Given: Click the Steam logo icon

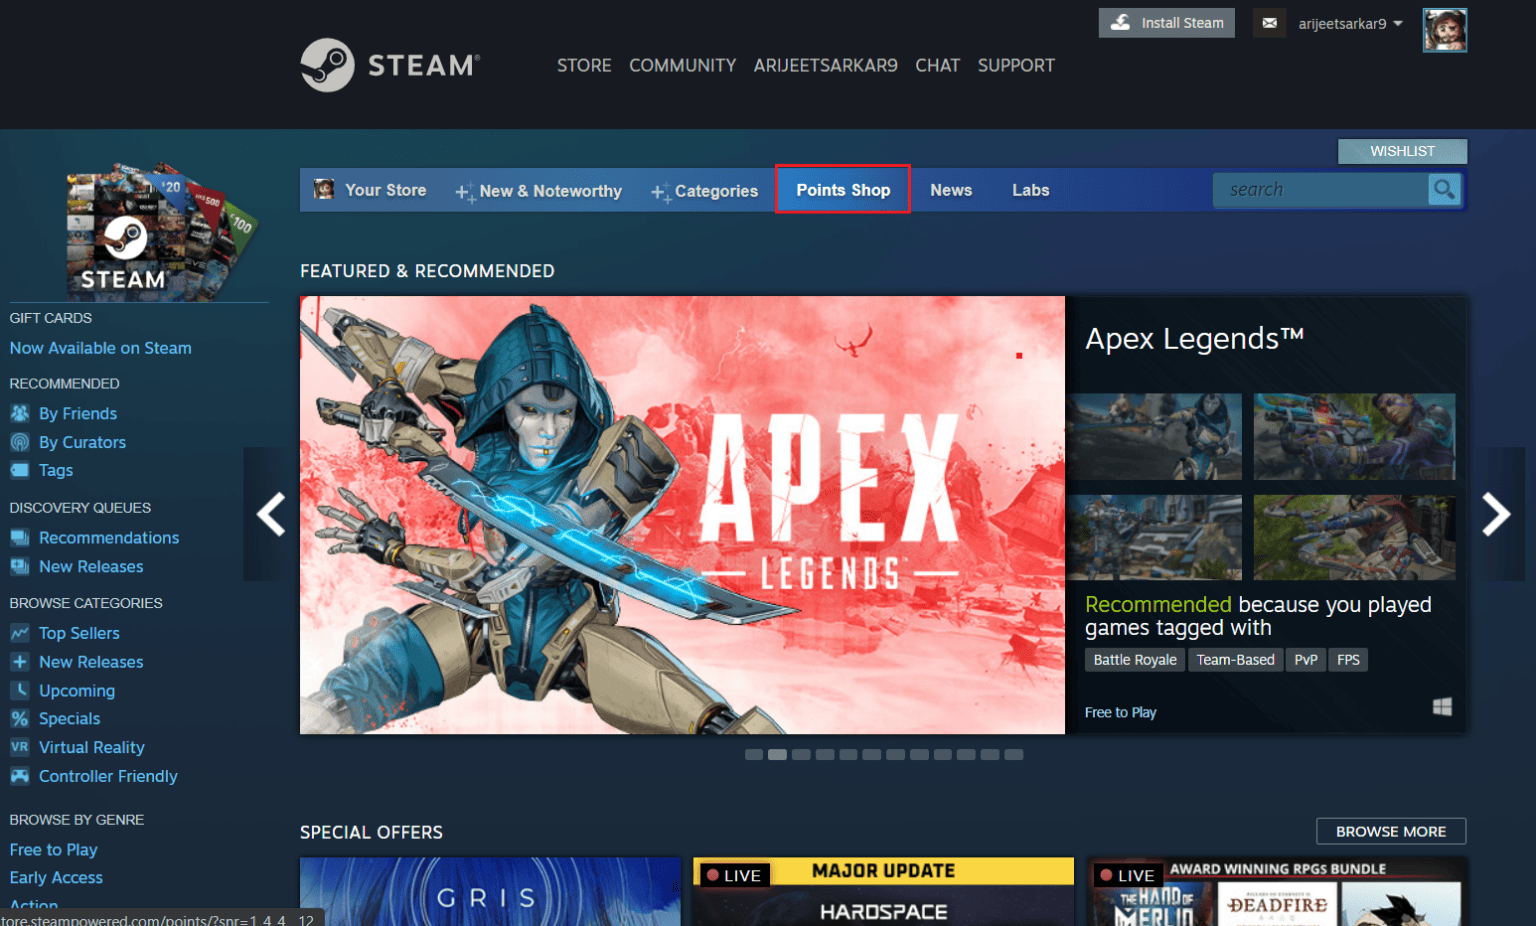Looking at the screenshot, I should (330, 65).
